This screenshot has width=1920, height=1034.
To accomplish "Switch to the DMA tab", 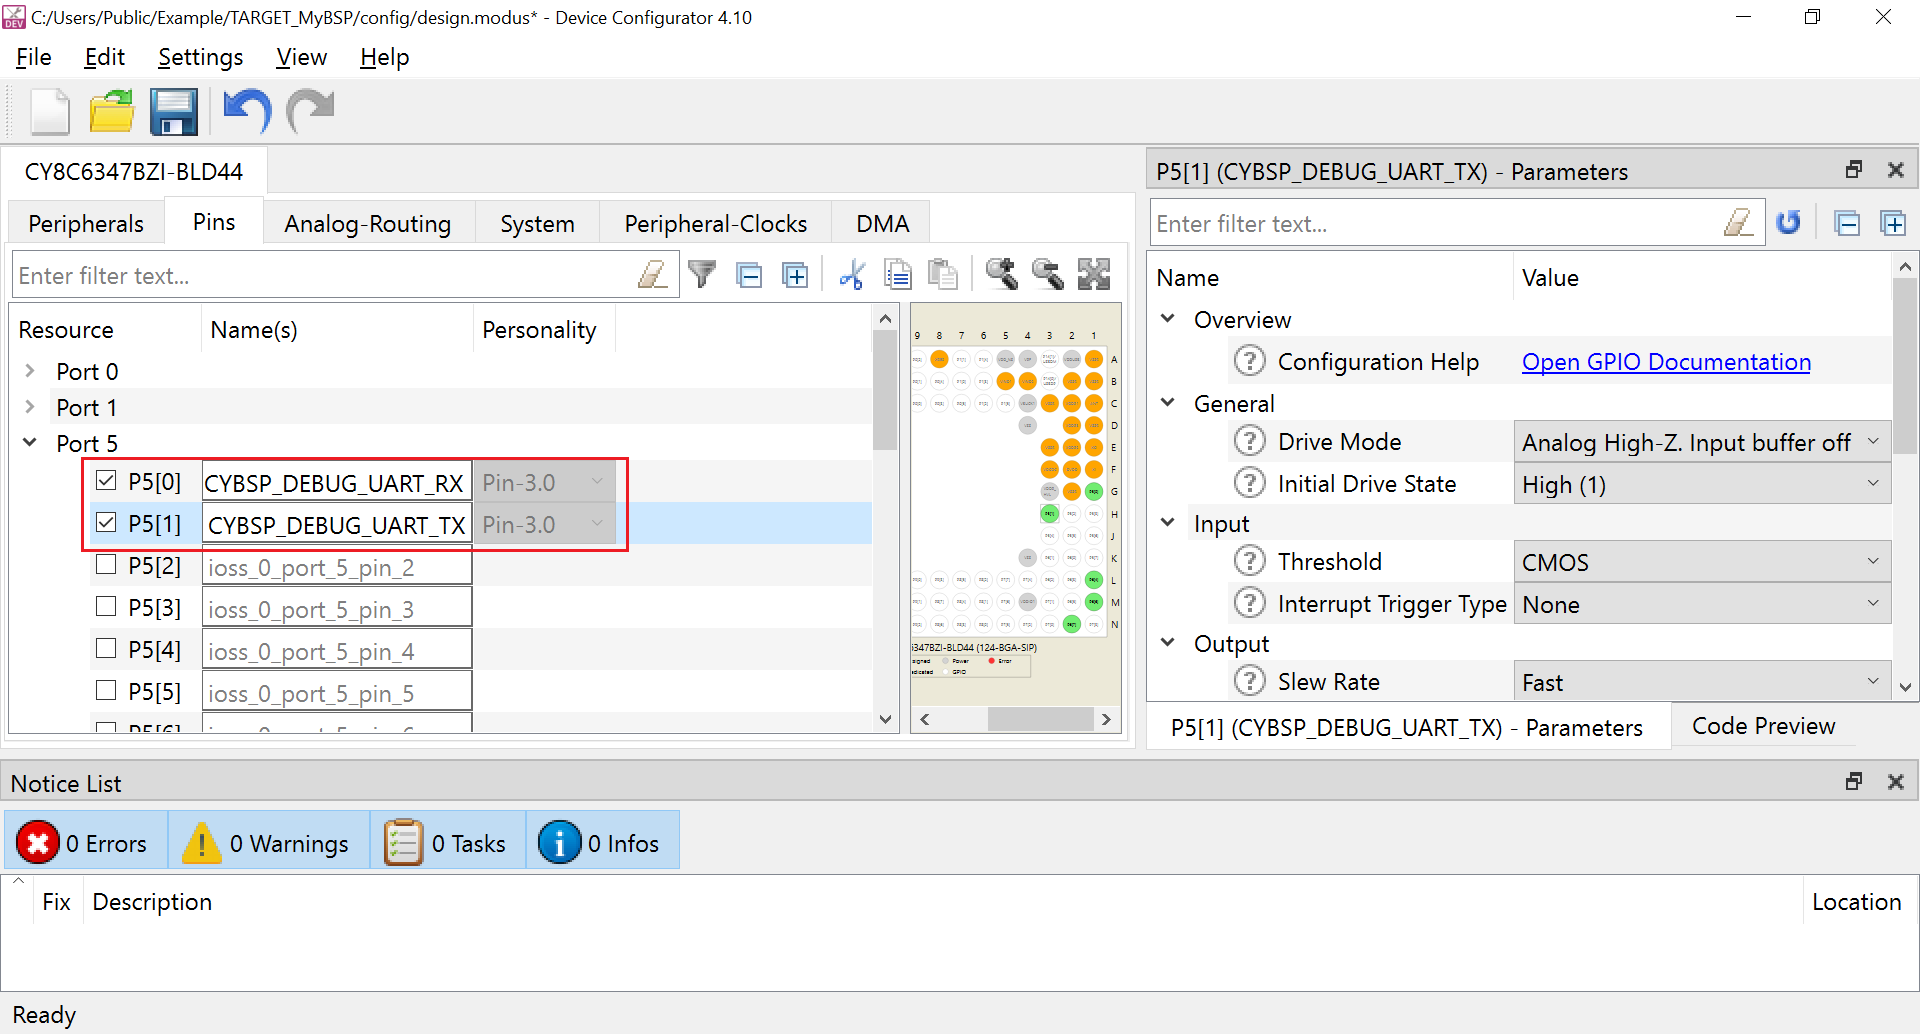I will pos(882,223).
